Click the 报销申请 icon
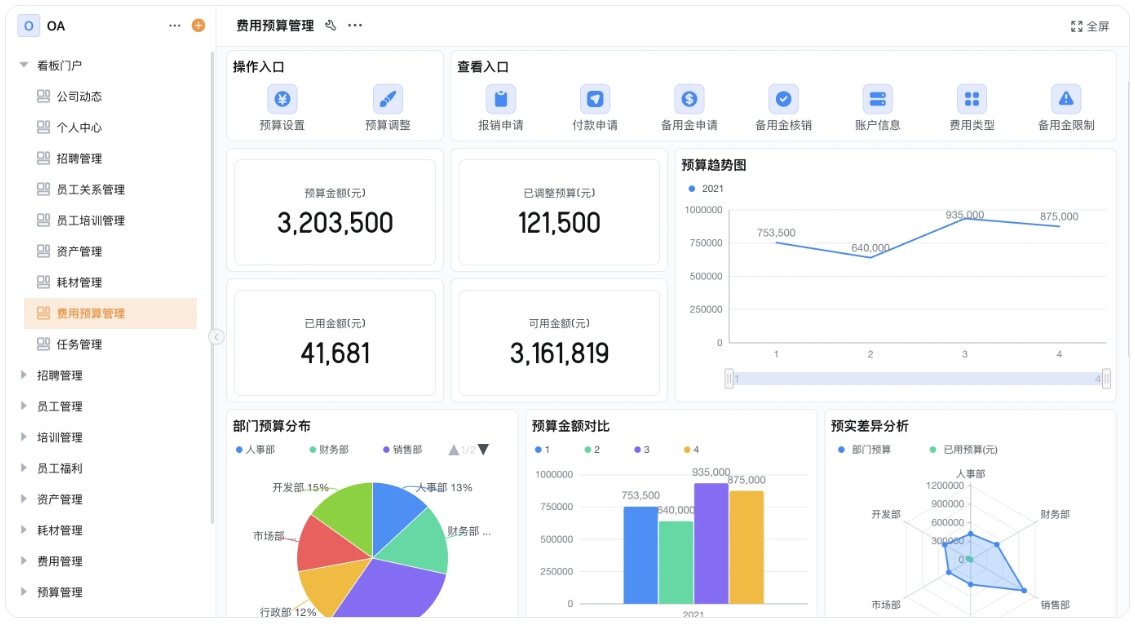The width and height of the screenshot is (1135, 626). click(500, 99)
